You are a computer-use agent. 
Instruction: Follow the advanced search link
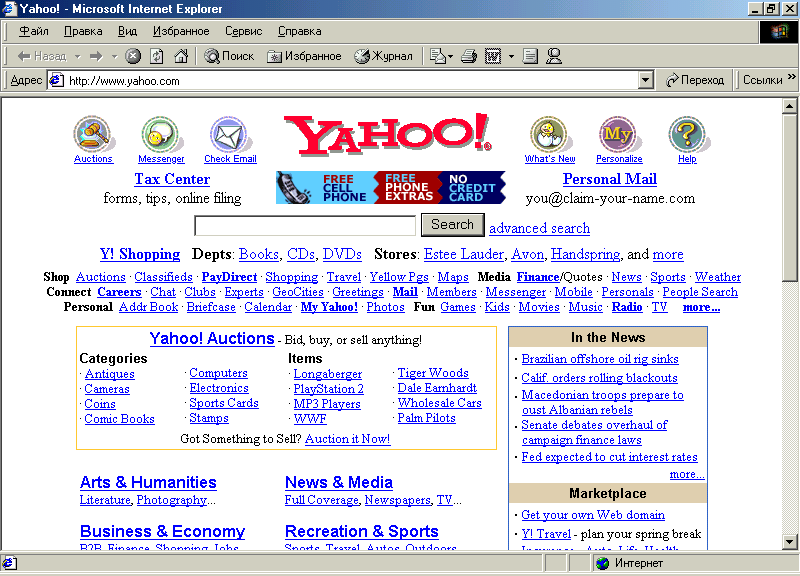(539, 228)
